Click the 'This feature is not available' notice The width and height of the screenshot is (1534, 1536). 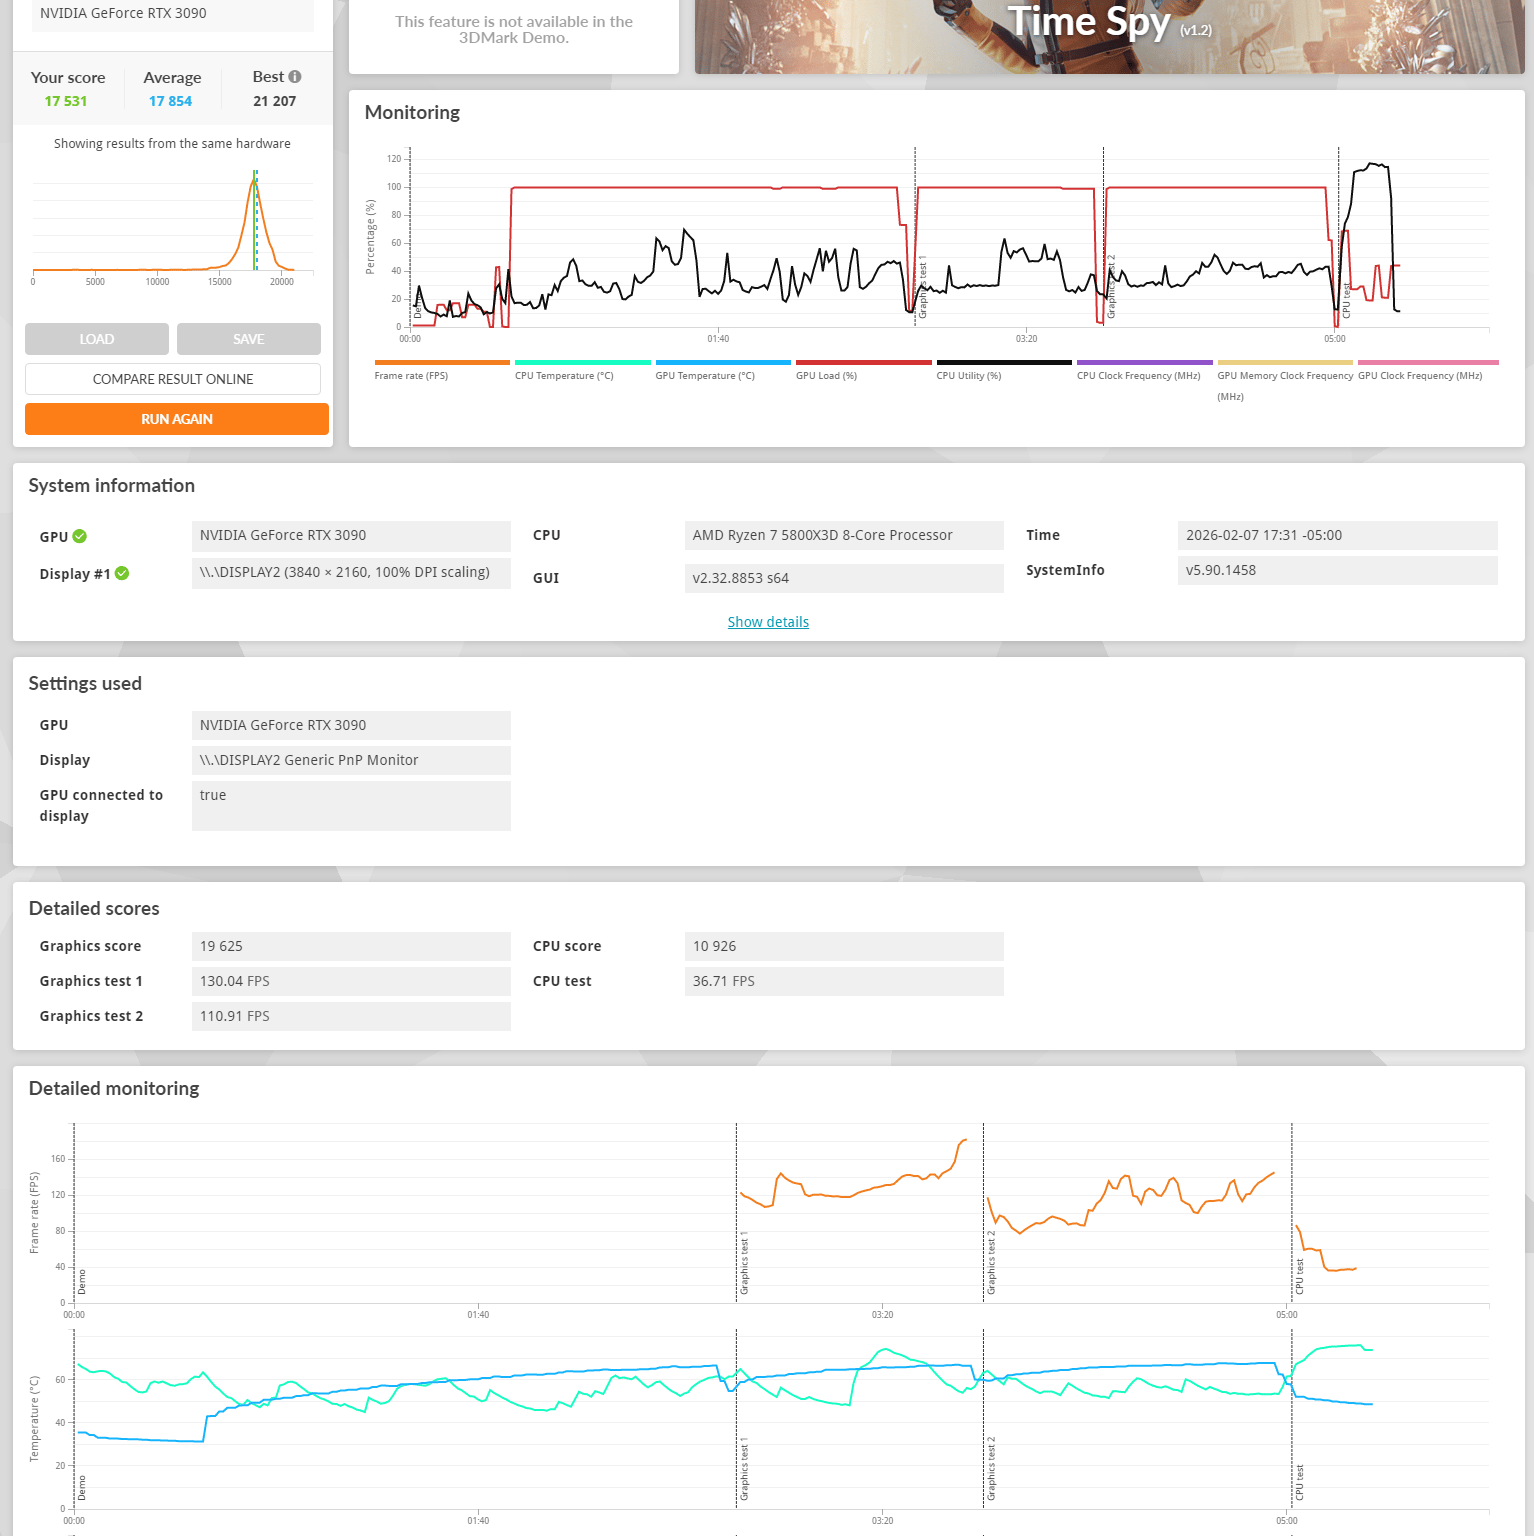click(514, 30)
